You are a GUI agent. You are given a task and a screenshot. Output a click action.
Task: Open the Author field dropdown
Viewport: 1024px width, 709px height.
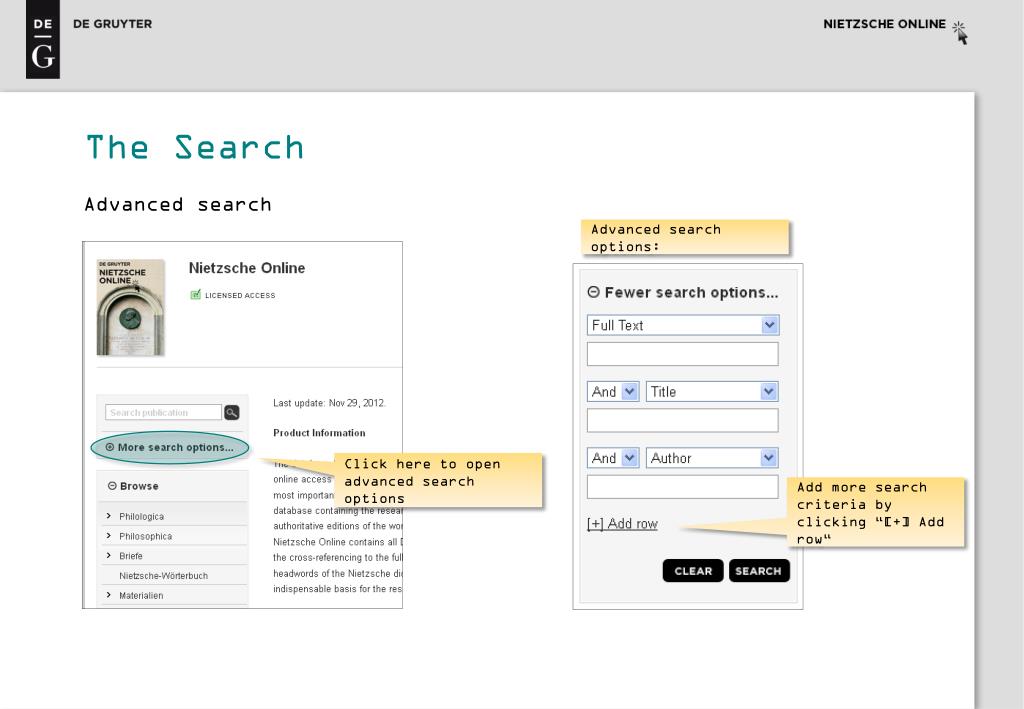[712, 458]
